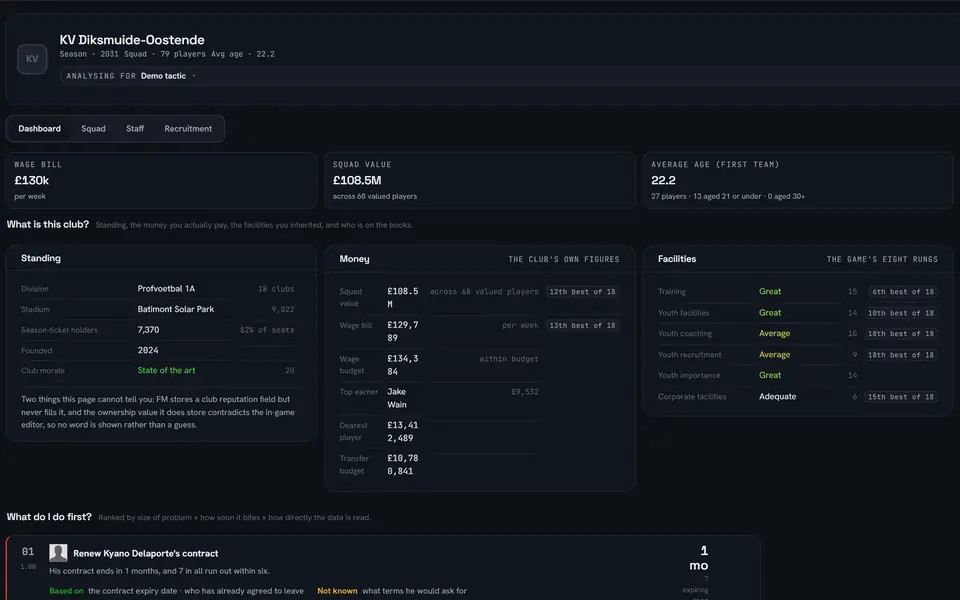Select the £10,780,841 transfer budget value
Viewport: 960px width, 600px height.
(x=403, y=465)
